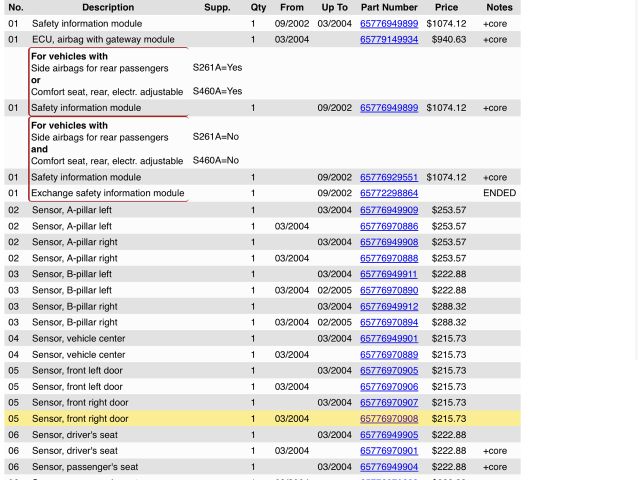Click part number 65776970890

pyautogui.click(x=389, y=291)
